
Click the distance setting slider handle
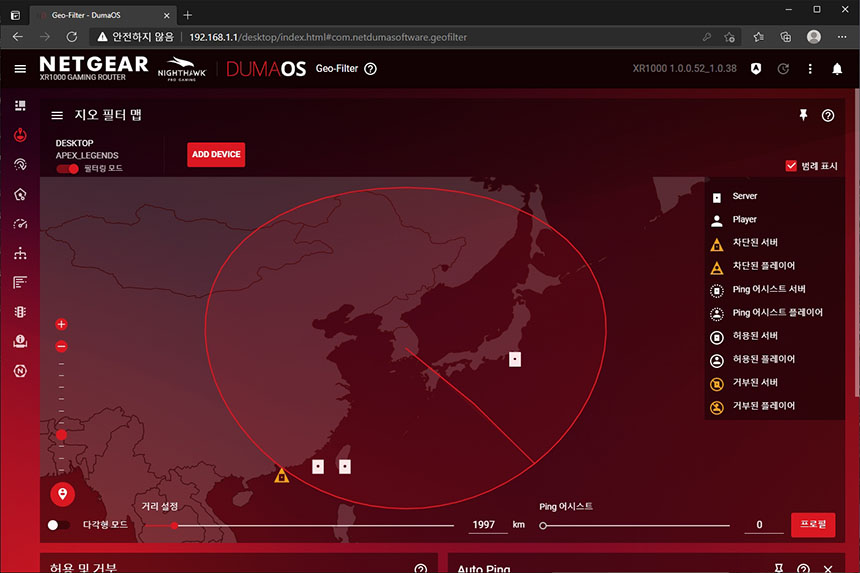coord(174,525)
